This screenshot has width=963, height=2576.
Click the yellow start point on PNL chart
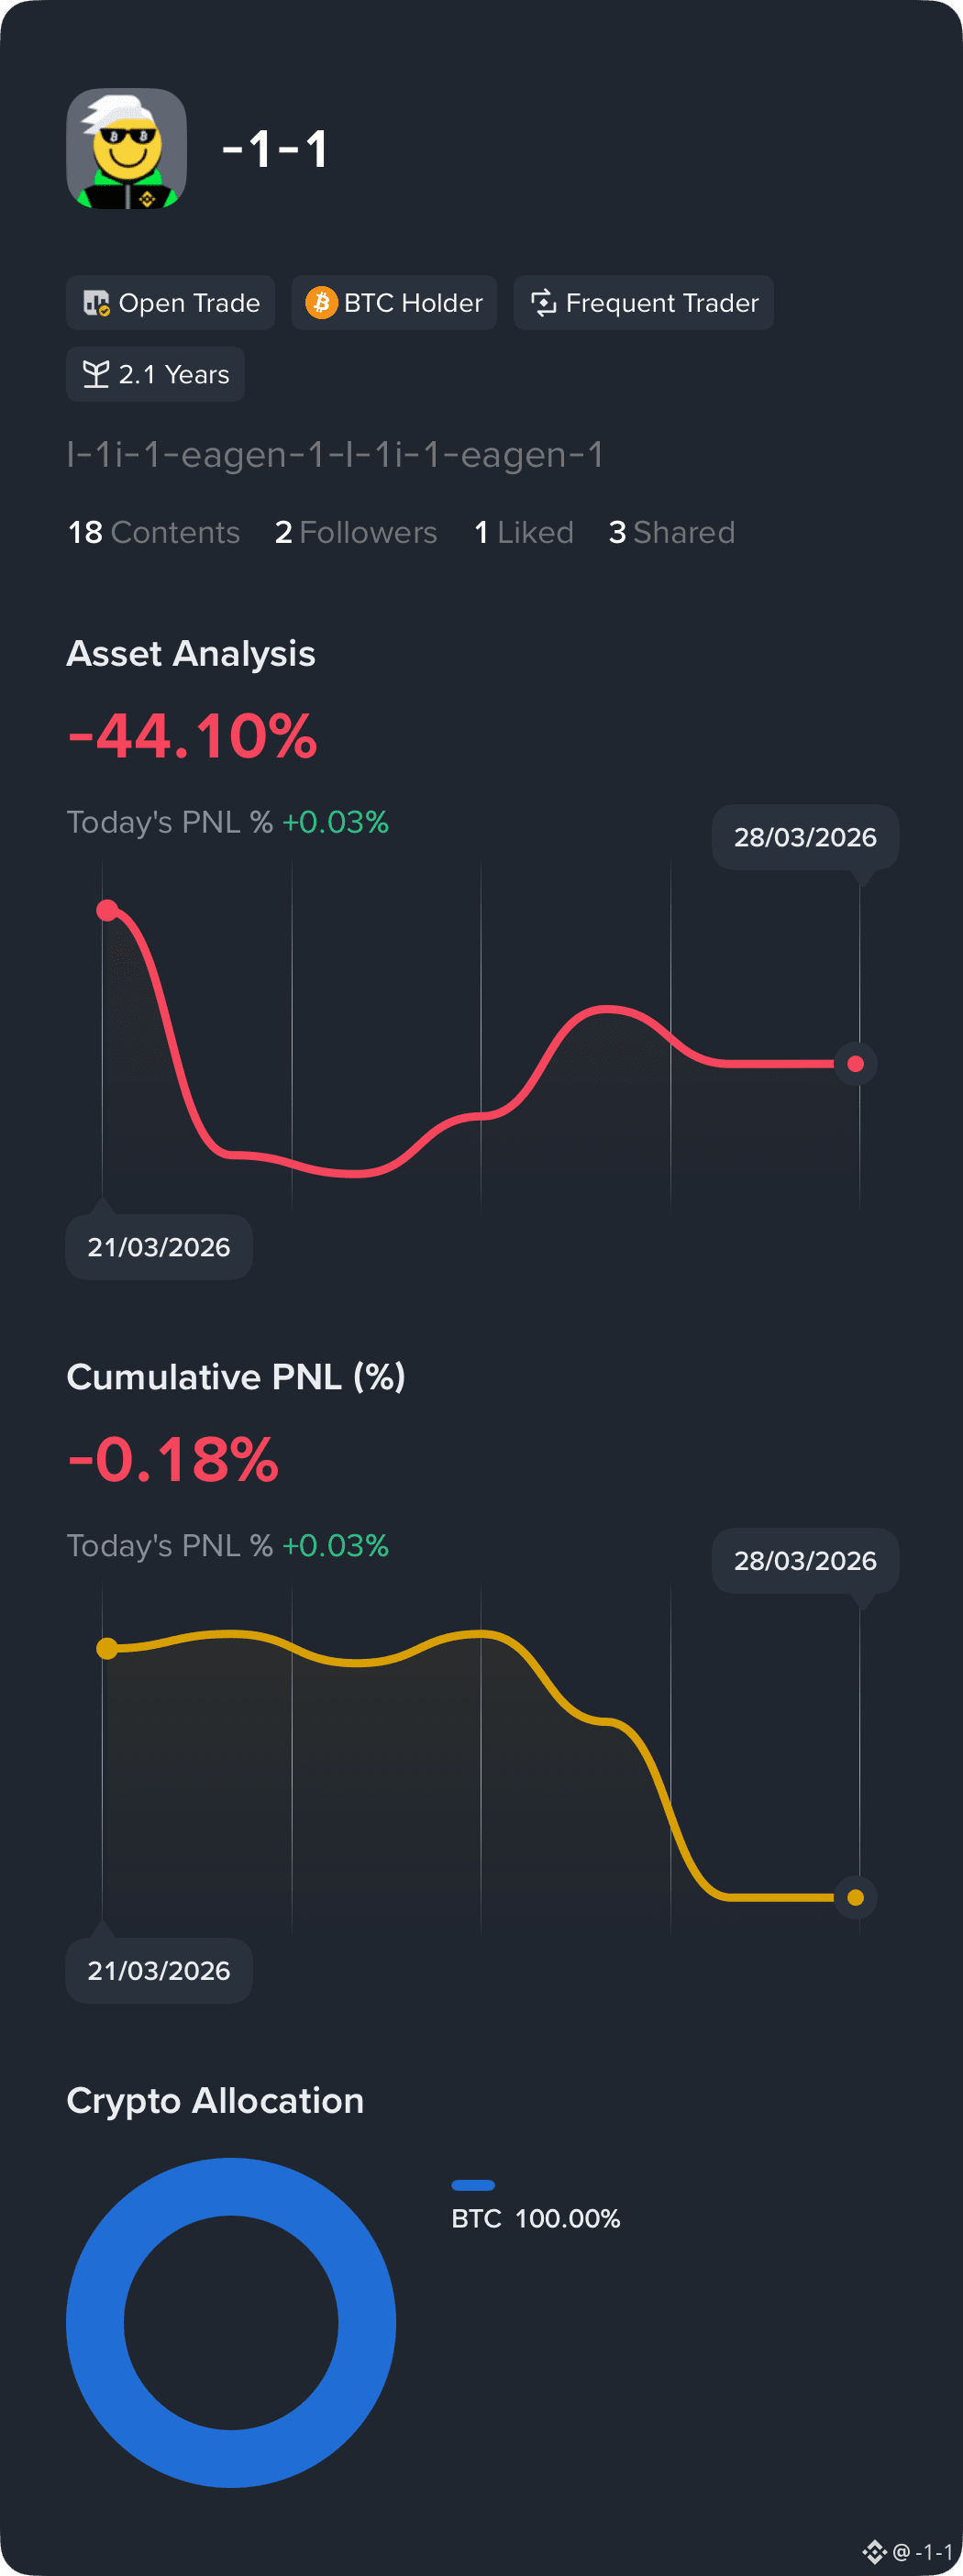(107, 1649)
